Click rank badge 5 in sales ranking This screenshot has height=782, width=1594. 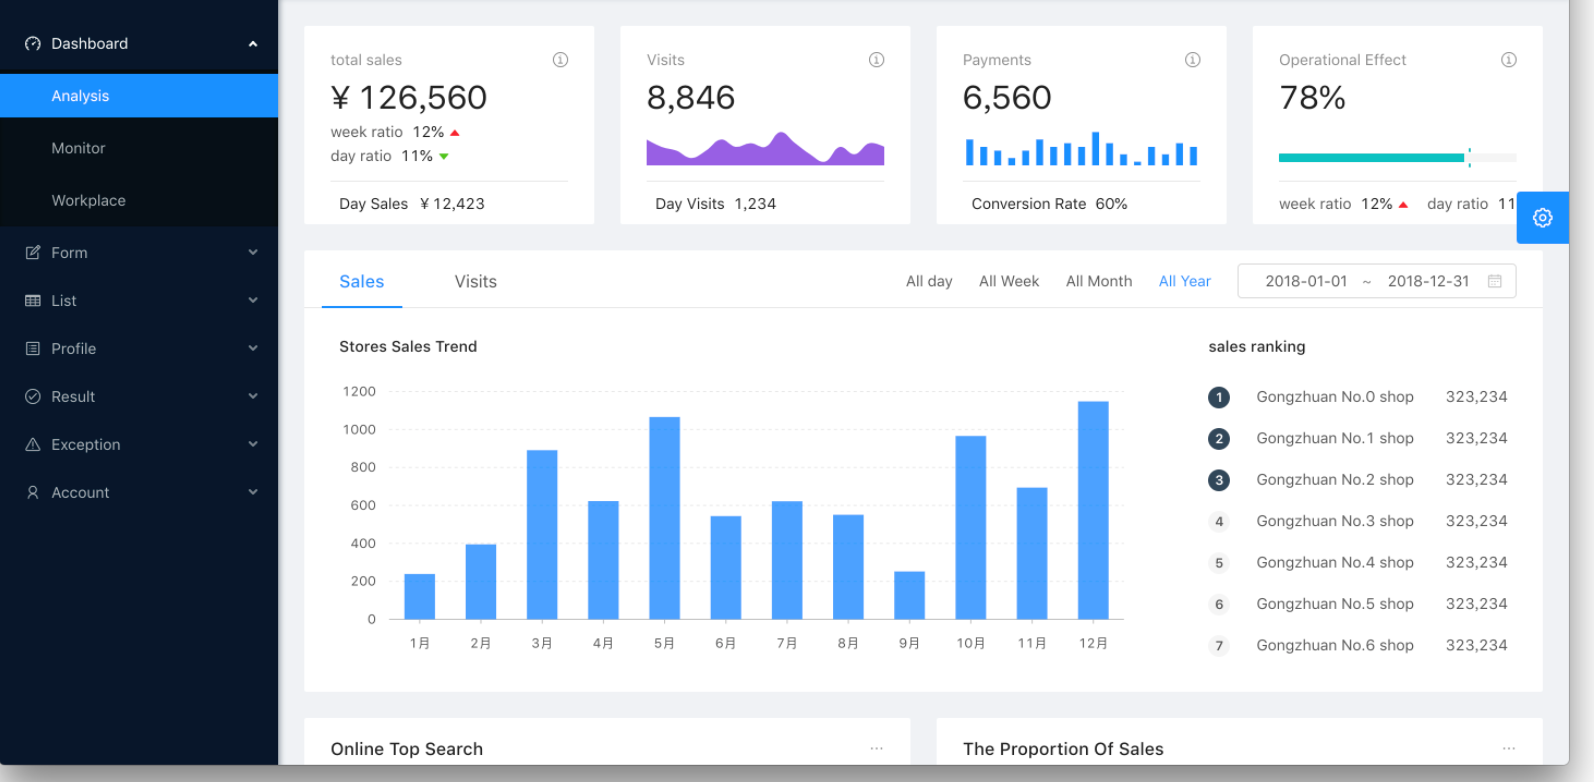(1219, 564)
